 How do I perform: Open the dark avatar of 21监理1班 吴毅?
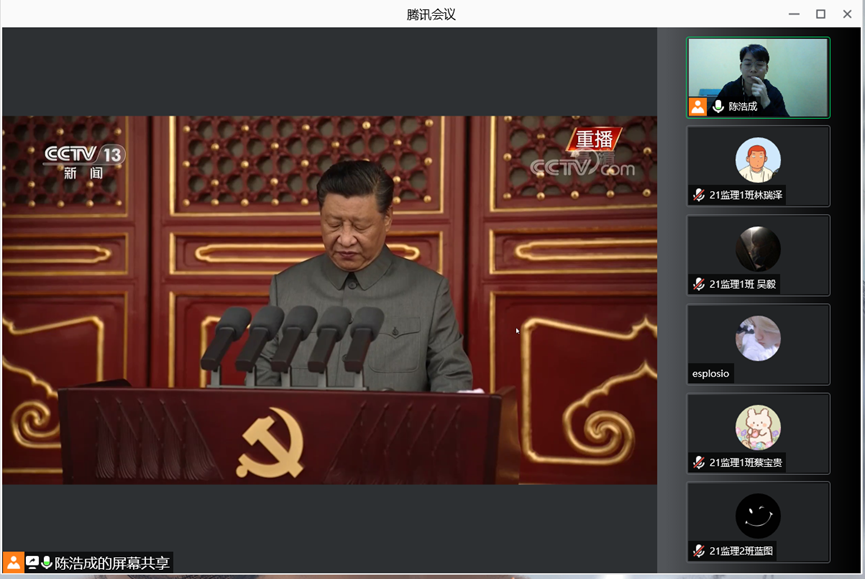click(758, 249)
